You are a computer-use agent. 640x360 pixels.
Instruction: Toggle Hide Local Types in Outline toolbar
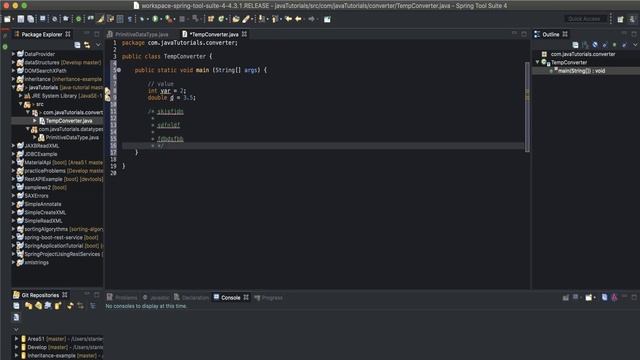point(624,45)
